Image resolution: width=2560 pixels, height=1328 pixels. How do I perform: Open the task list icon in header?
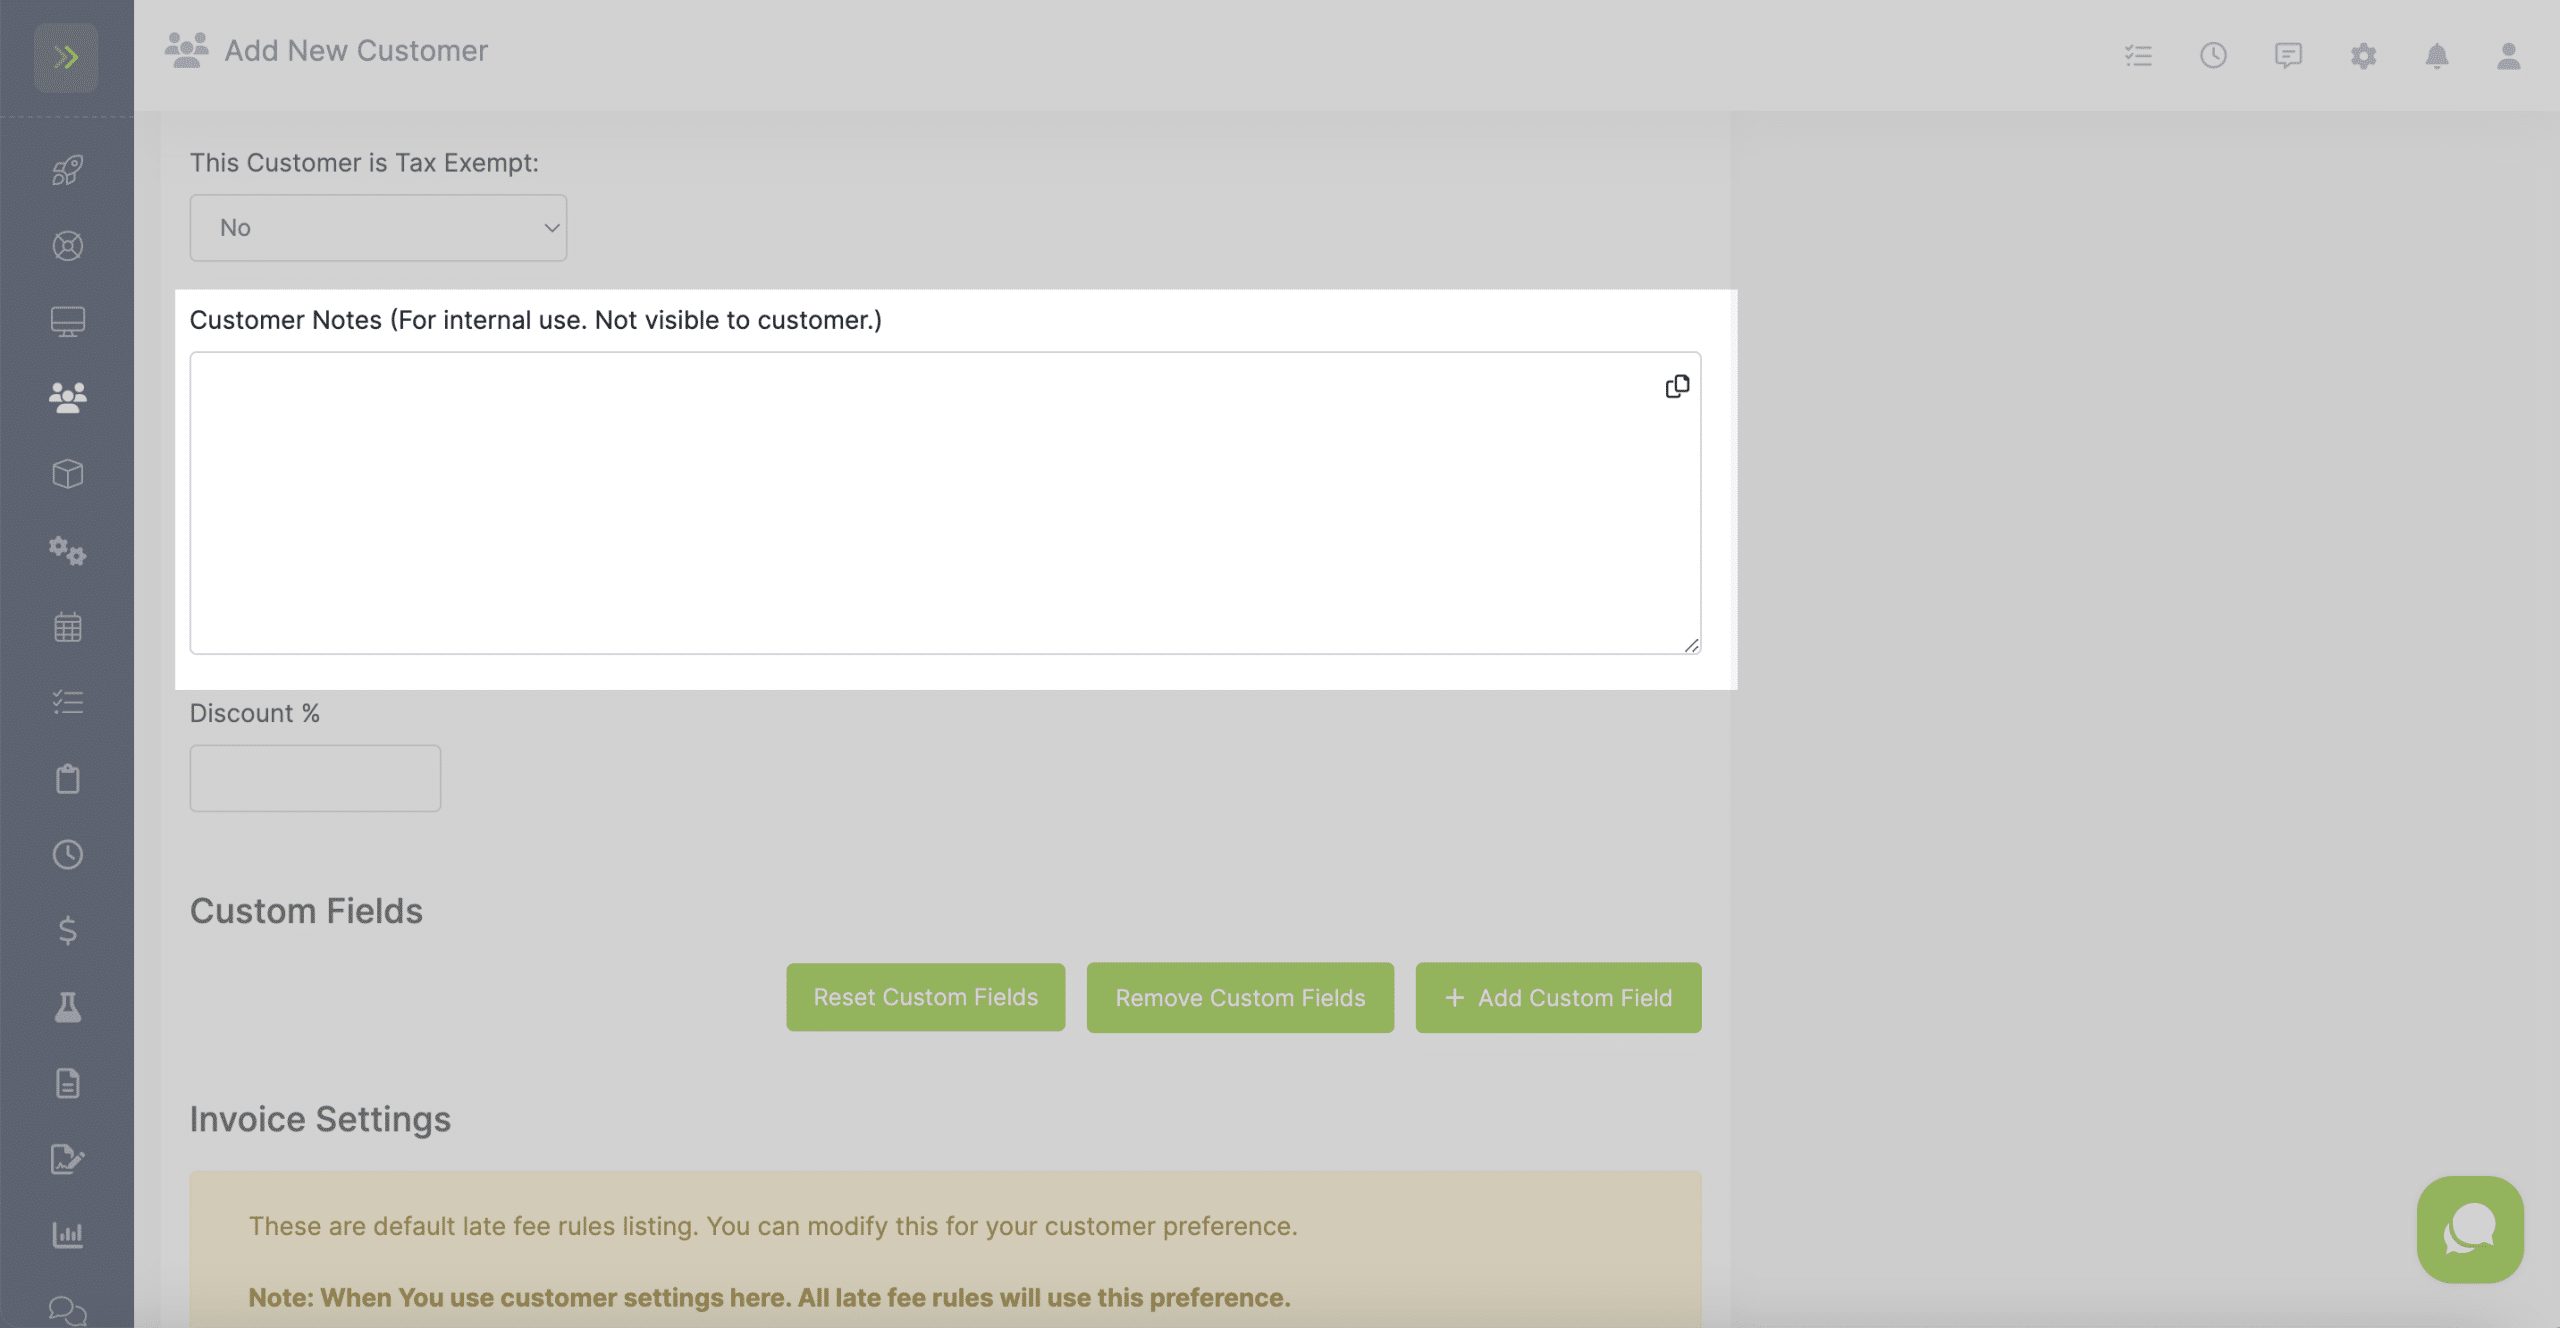(x=2138, y=55)
